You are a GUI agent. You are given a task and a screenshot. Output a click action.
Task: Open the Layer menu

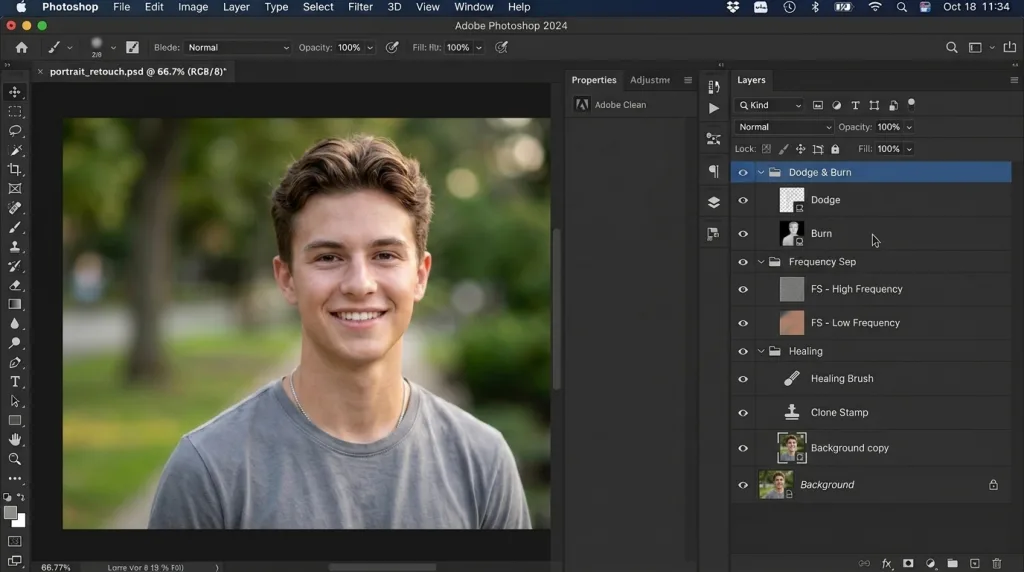236,7
